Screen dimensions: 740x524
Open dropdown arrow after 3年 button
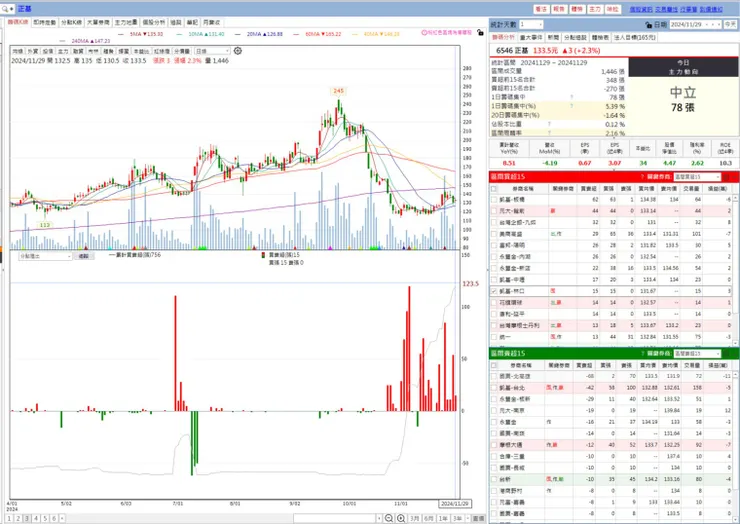click(467, 518)
